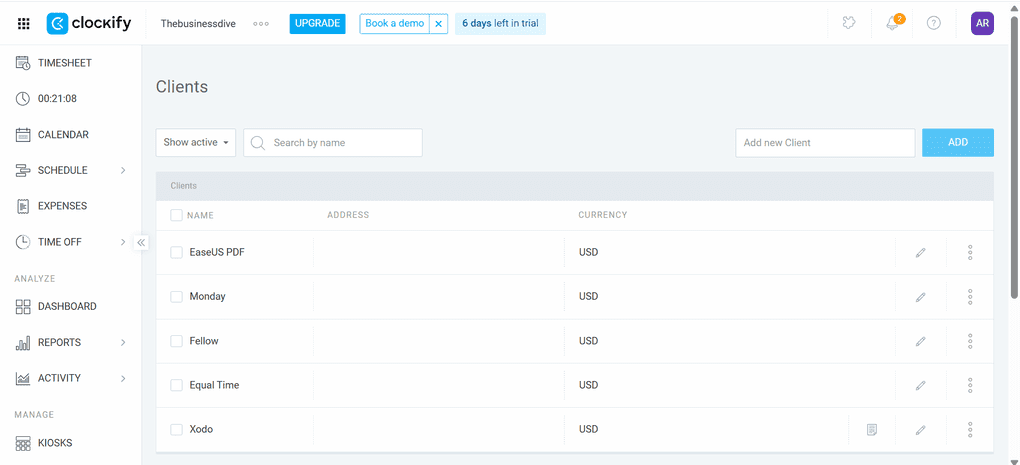
Task: Dismiss the Book a demo banner
Action: (438, 23)
